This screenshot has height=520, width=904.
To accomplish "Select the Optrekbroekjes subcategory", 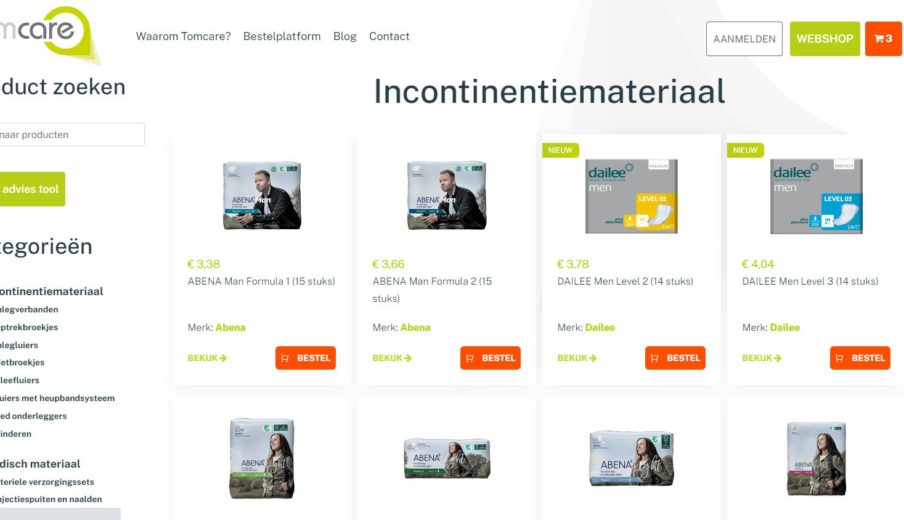I will pos(29,327).
